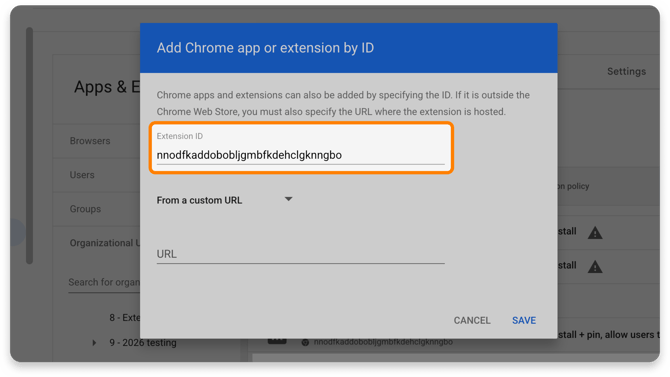670x377 pixels.
Task: Click the Apps & E… page heading
Action: point(107,87)
